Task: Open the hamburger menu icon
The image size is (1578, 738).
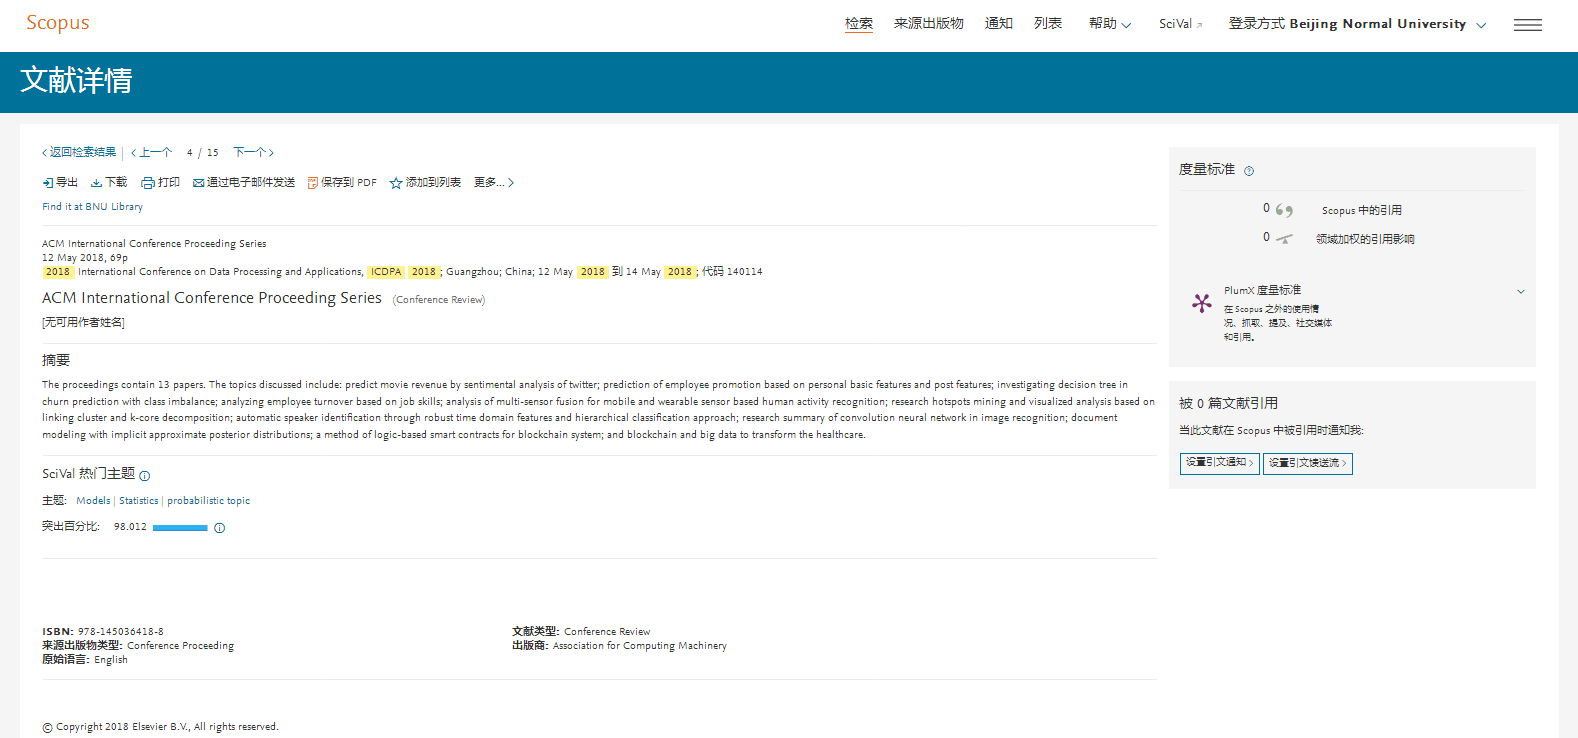Action: [x=1527, y=25]
